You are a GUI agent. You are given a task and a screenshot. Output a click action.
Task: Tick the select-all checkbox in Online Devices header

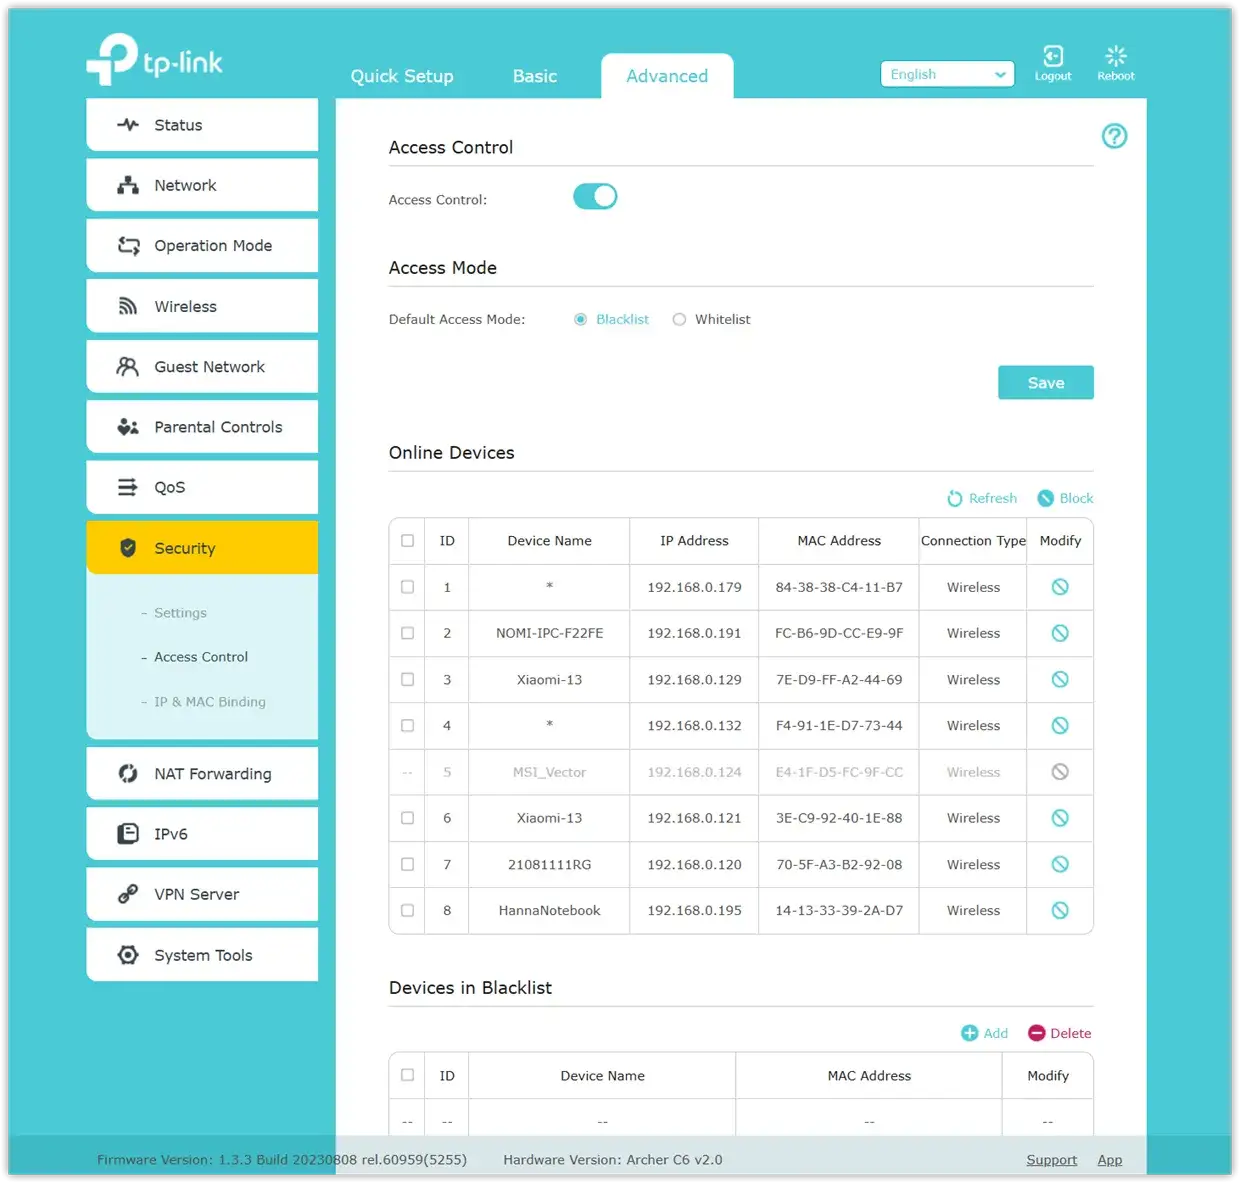coord(407,541)
